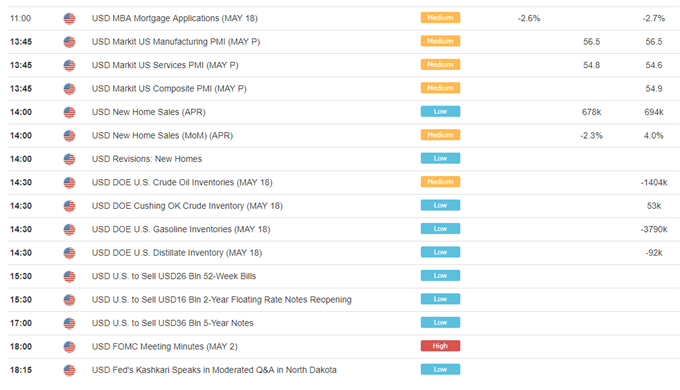Open USD FOMC Meeting Minutes (MAY 2) event
Image resolution: width=680 pixels, height=390 pixels.
click(164, 346)
